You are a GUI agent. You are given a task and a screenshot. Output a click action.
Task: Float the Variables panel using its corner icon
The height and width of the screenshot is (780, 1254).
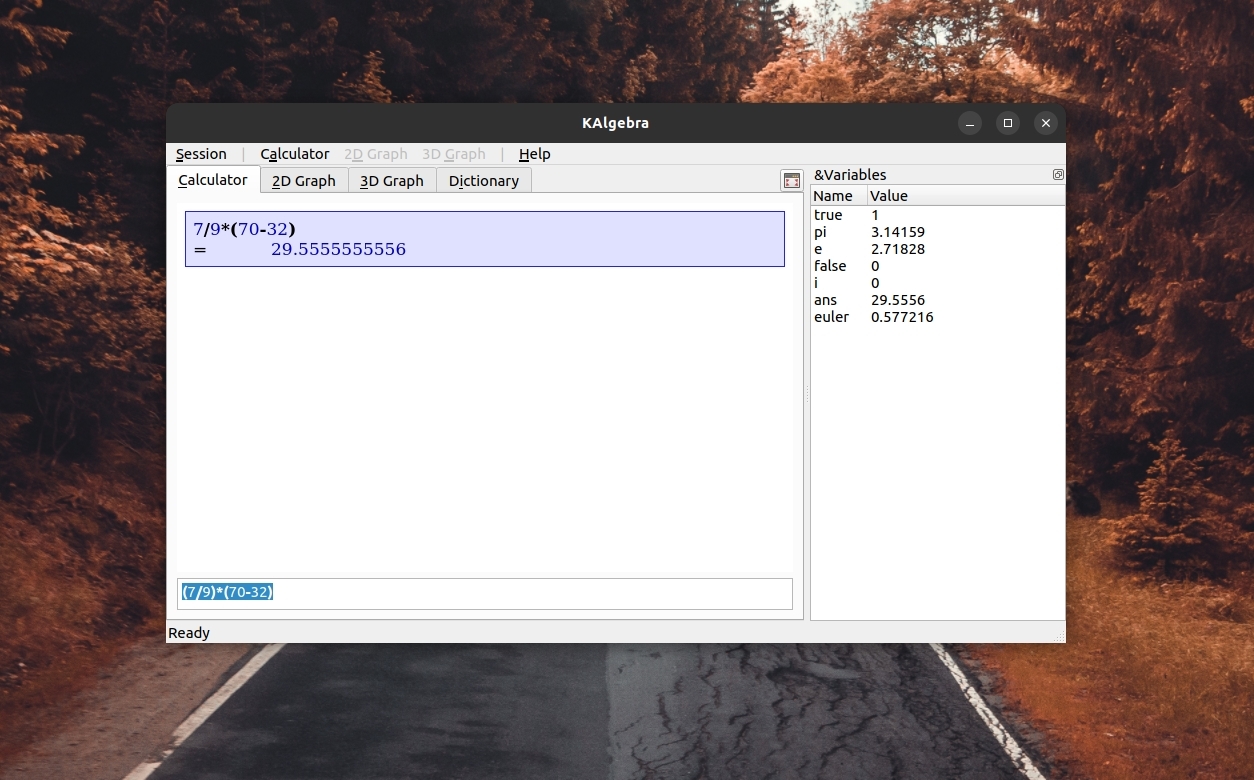click(1058, 175)
